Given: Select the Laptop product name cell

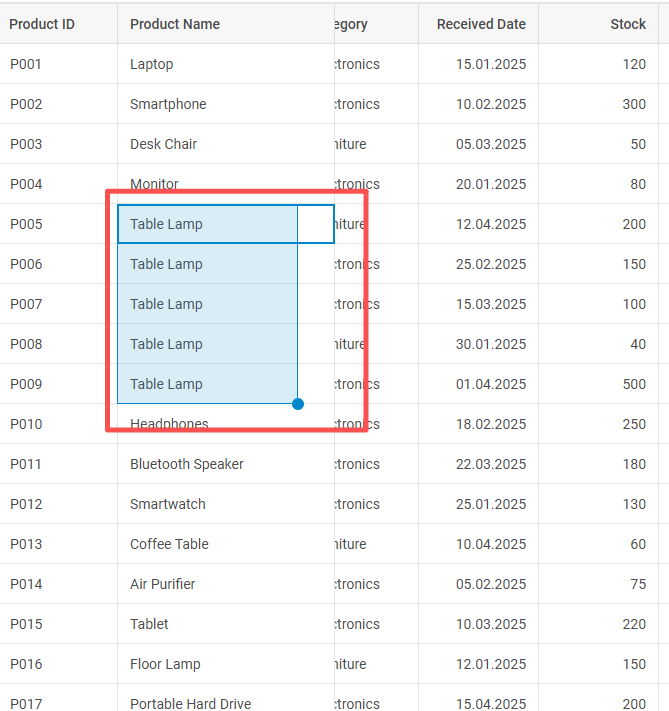Looking at the screenshot, I should pos(152,64).
